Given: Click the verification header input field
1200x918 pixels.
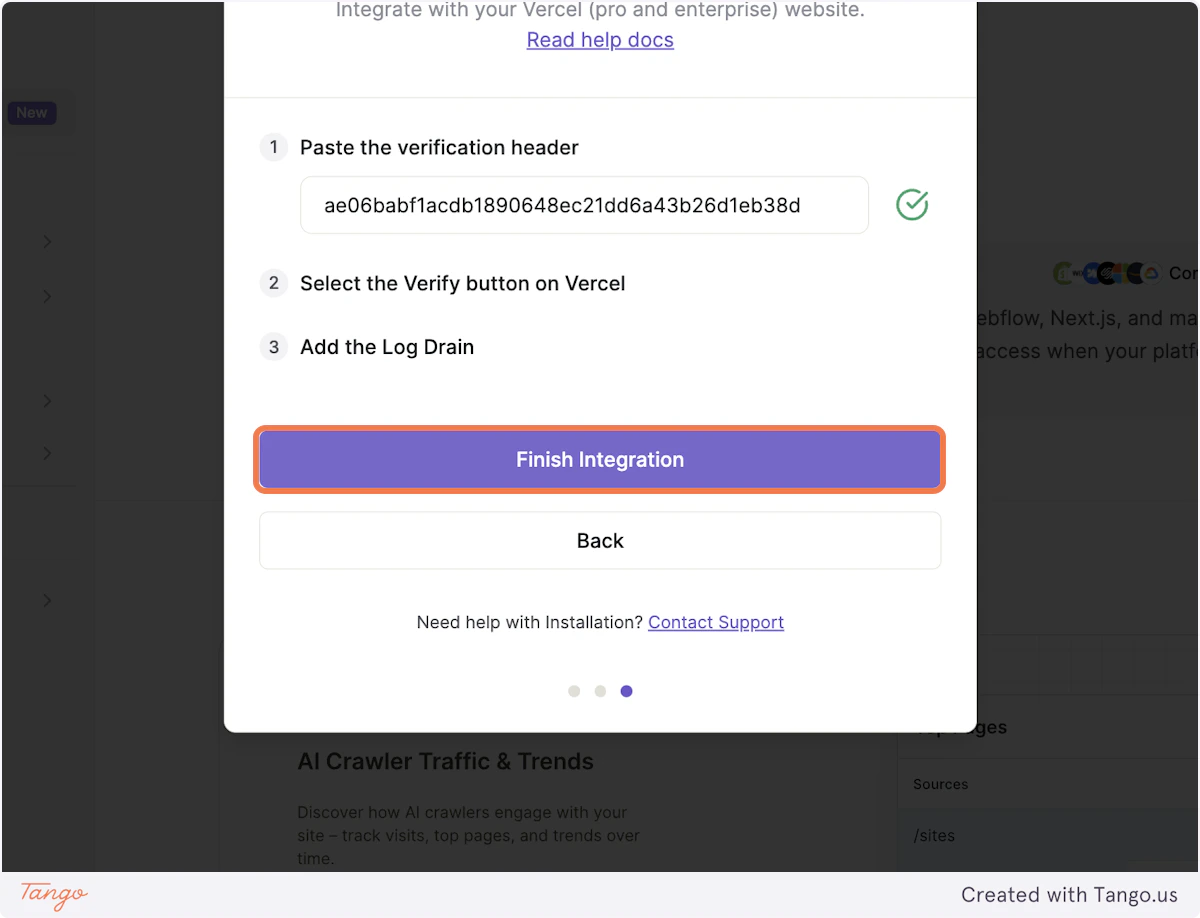Looking at the screenshot, I should [x=584, y=205].
